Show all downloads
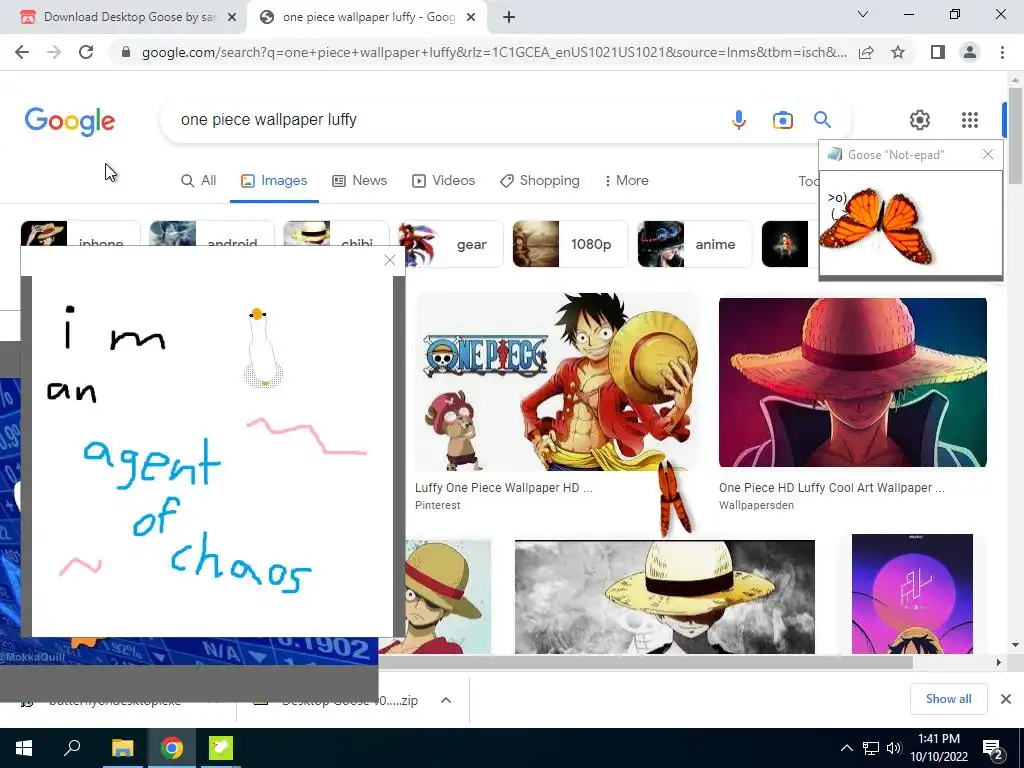 pos(948,699)
